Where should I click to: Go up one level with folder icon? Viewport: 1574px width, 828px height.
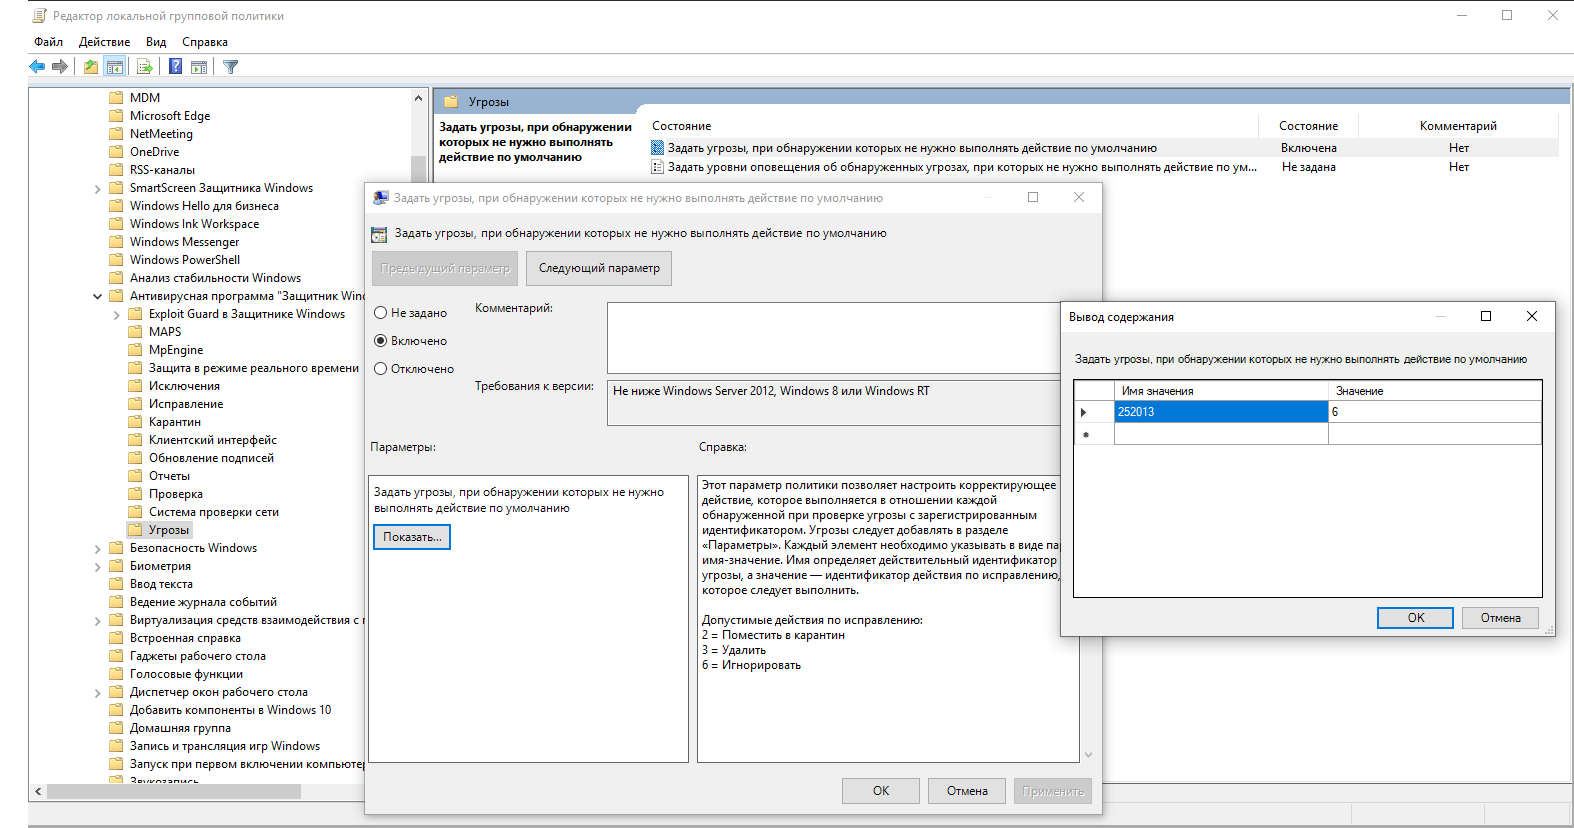[91, 67]
